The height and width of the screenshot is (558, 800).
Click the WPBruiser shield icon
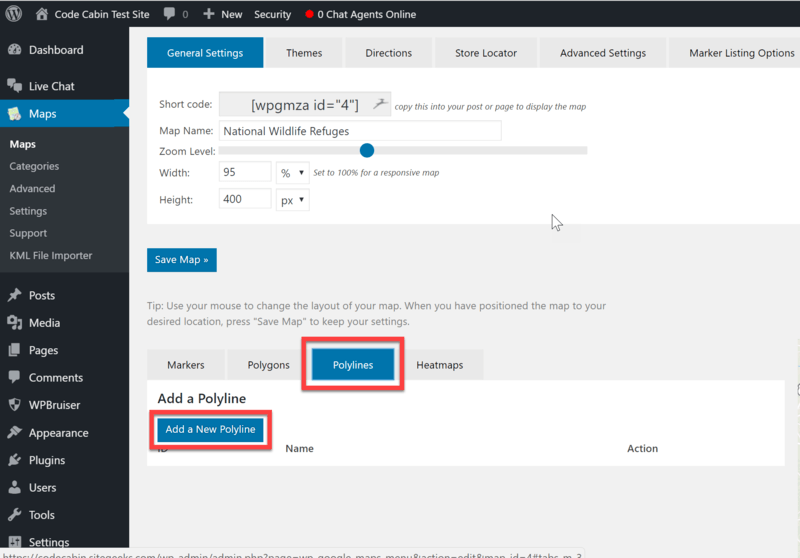click(x=15, y=404)
